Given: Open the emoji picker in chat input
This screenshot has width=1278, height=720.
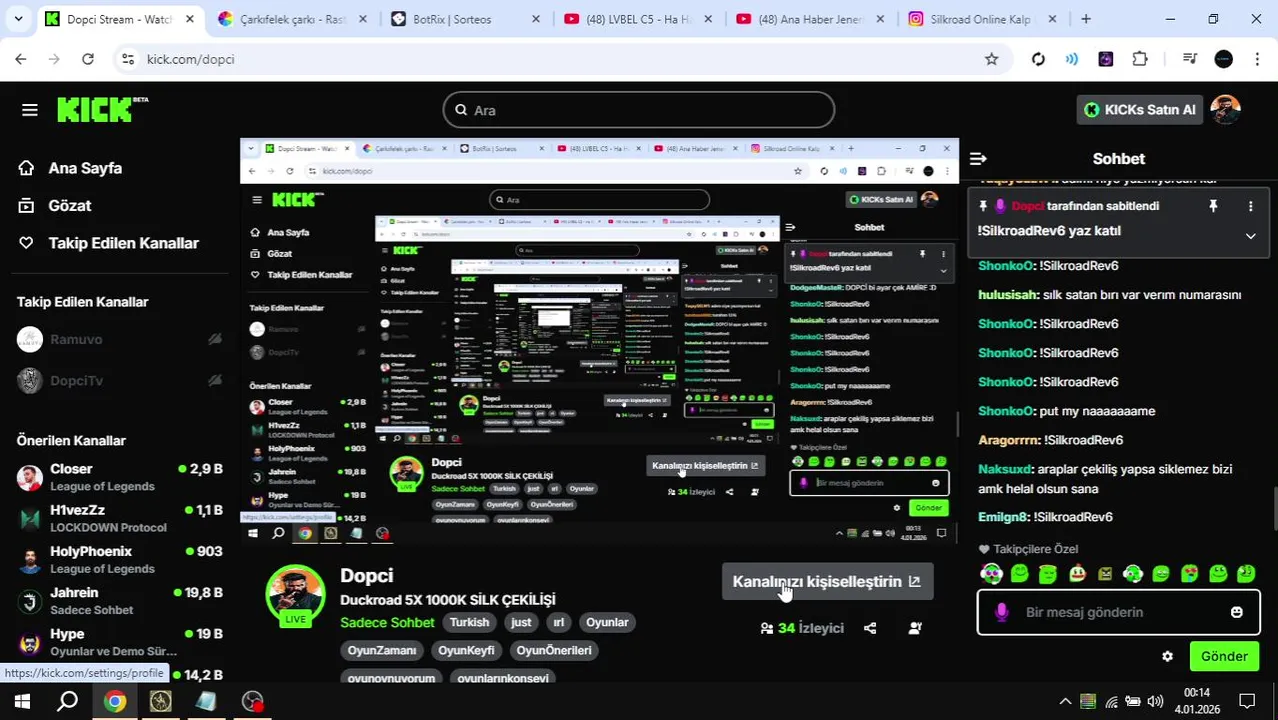Looking at the screenshot, I should point(1237,612).
